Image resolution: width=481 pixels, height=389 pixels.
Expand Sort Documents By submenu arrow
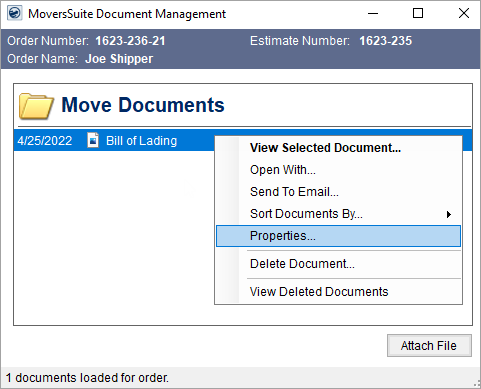(x=449, y=214)
